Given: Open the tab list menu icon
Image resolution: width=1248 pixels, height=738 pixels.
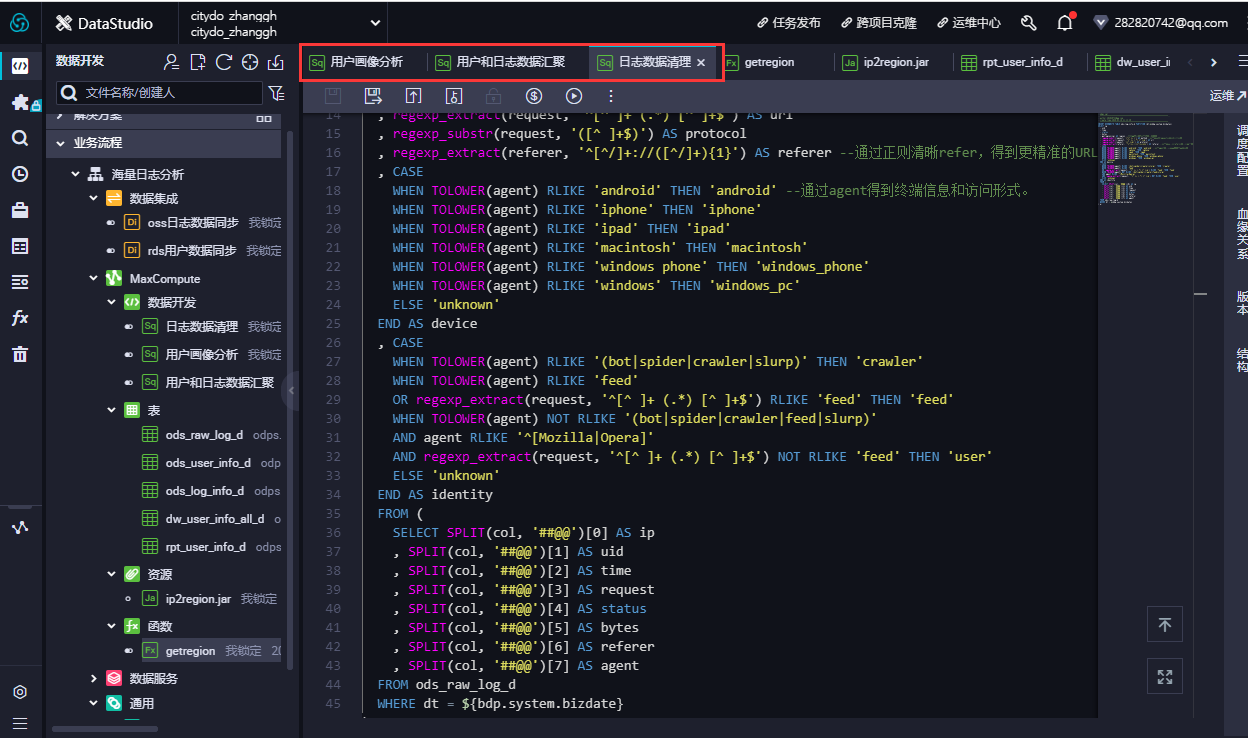Looking at the screenshot, I should coord(1242,62).
